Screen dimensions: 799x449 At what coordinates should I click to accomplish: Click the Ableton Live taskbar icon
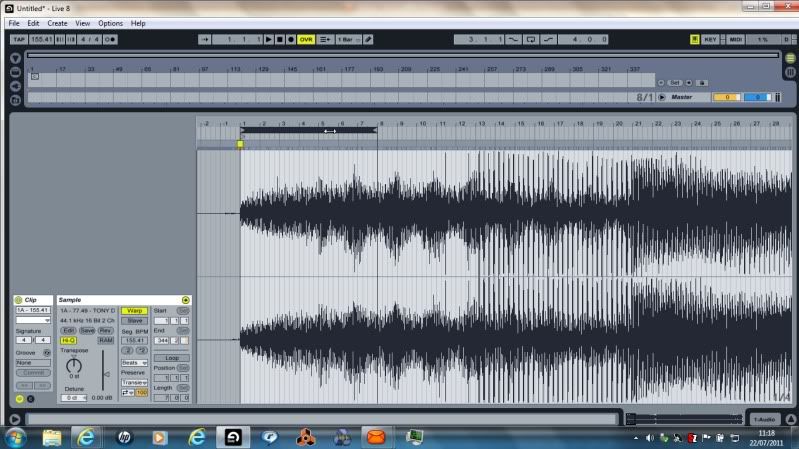(232, 437)
